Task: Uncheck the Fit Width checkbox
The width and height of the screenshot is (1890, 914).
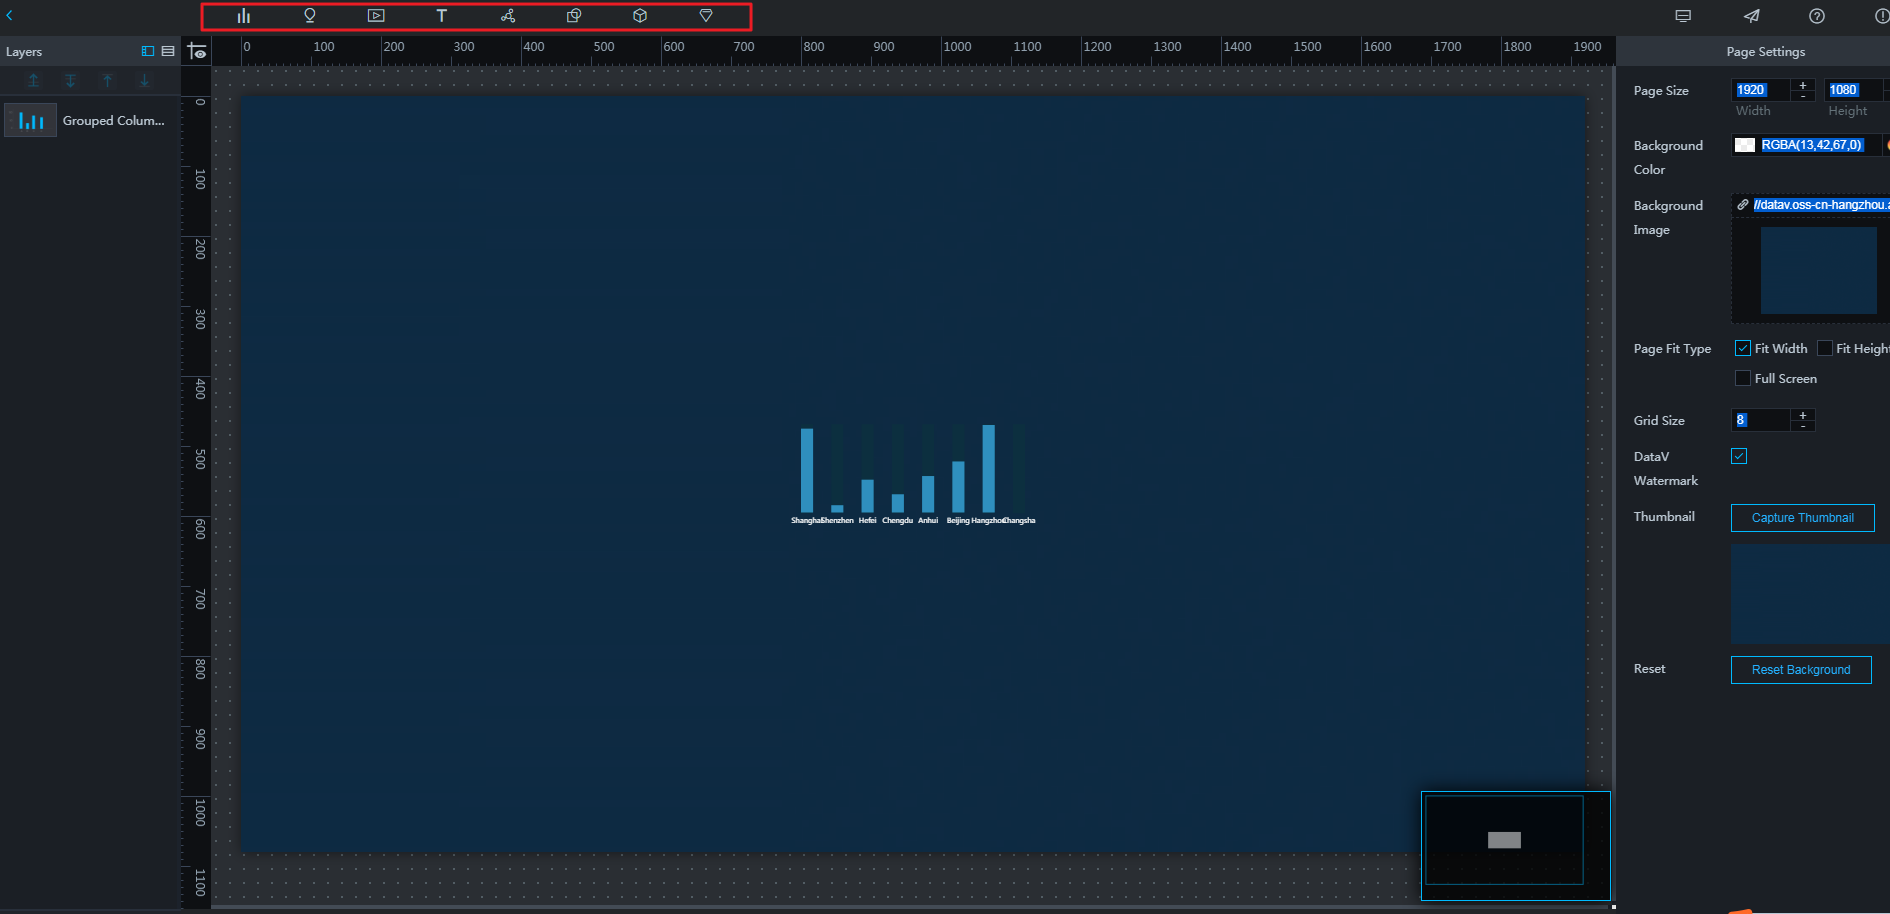Action: (x=1743, y=348)
